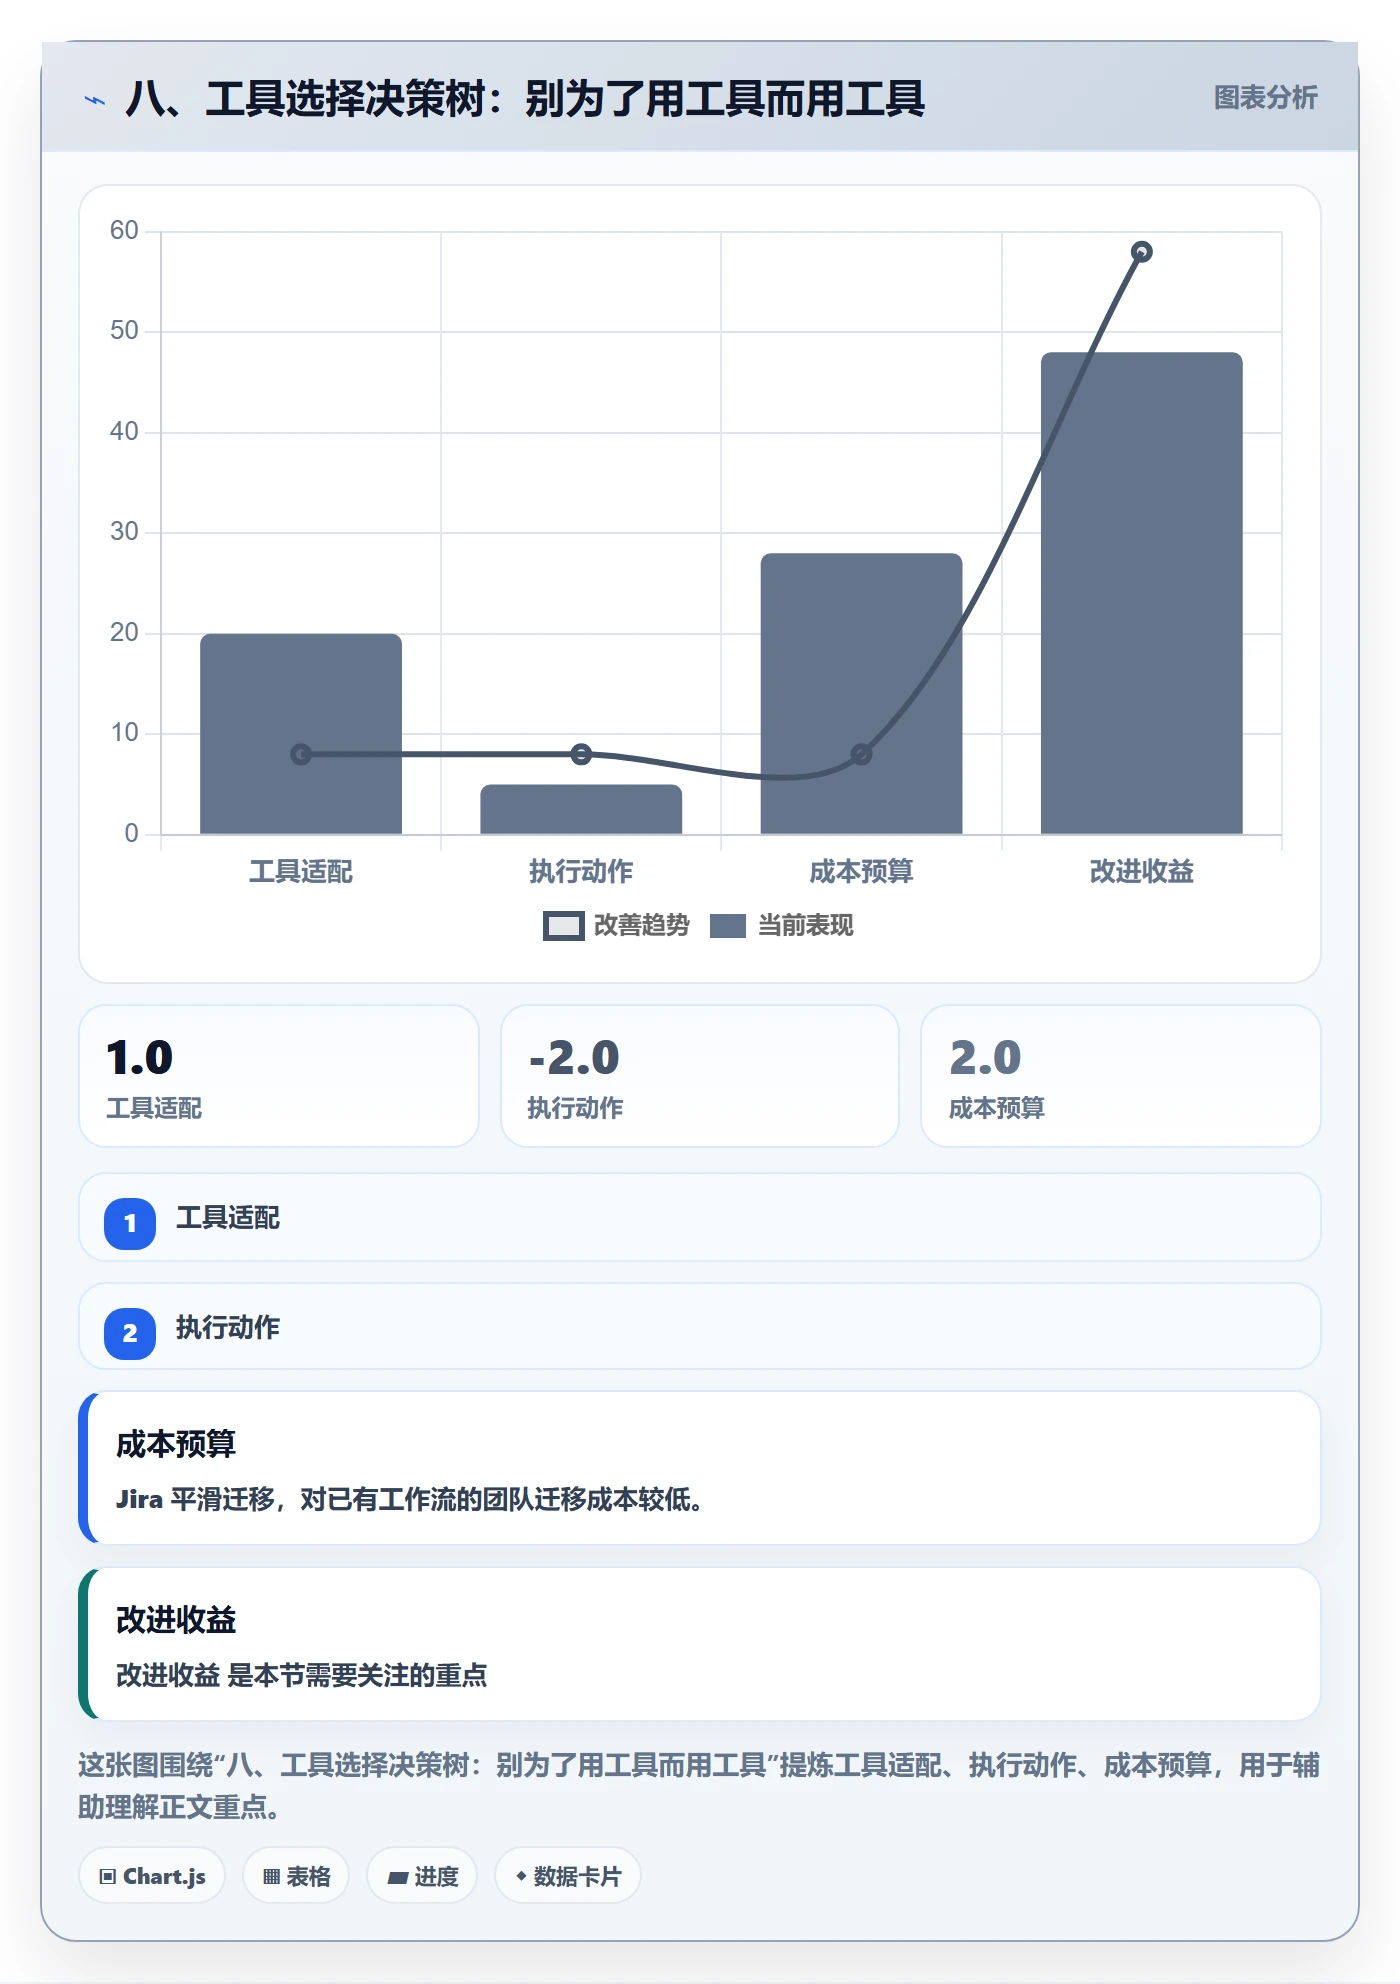Click the blue number 2 badge
1400x1984 pixels.
click(x=130, y=1333)
